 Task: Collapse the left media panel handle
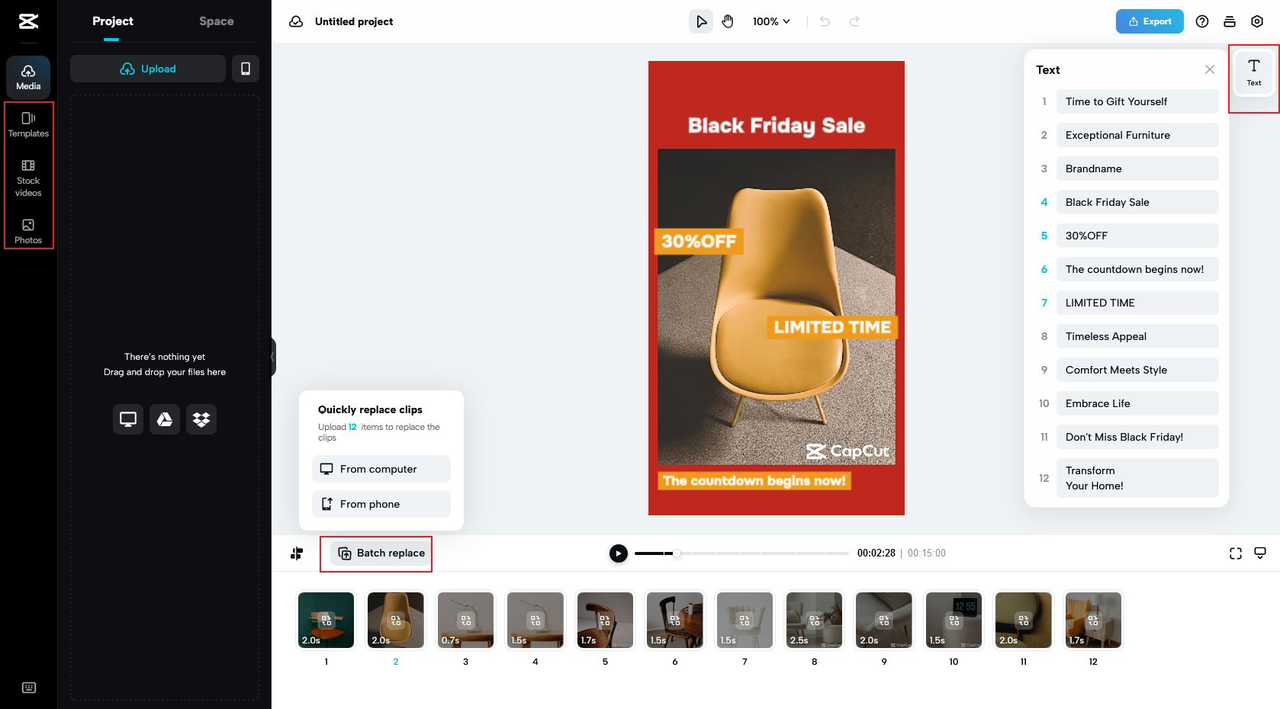coord(272,357)
